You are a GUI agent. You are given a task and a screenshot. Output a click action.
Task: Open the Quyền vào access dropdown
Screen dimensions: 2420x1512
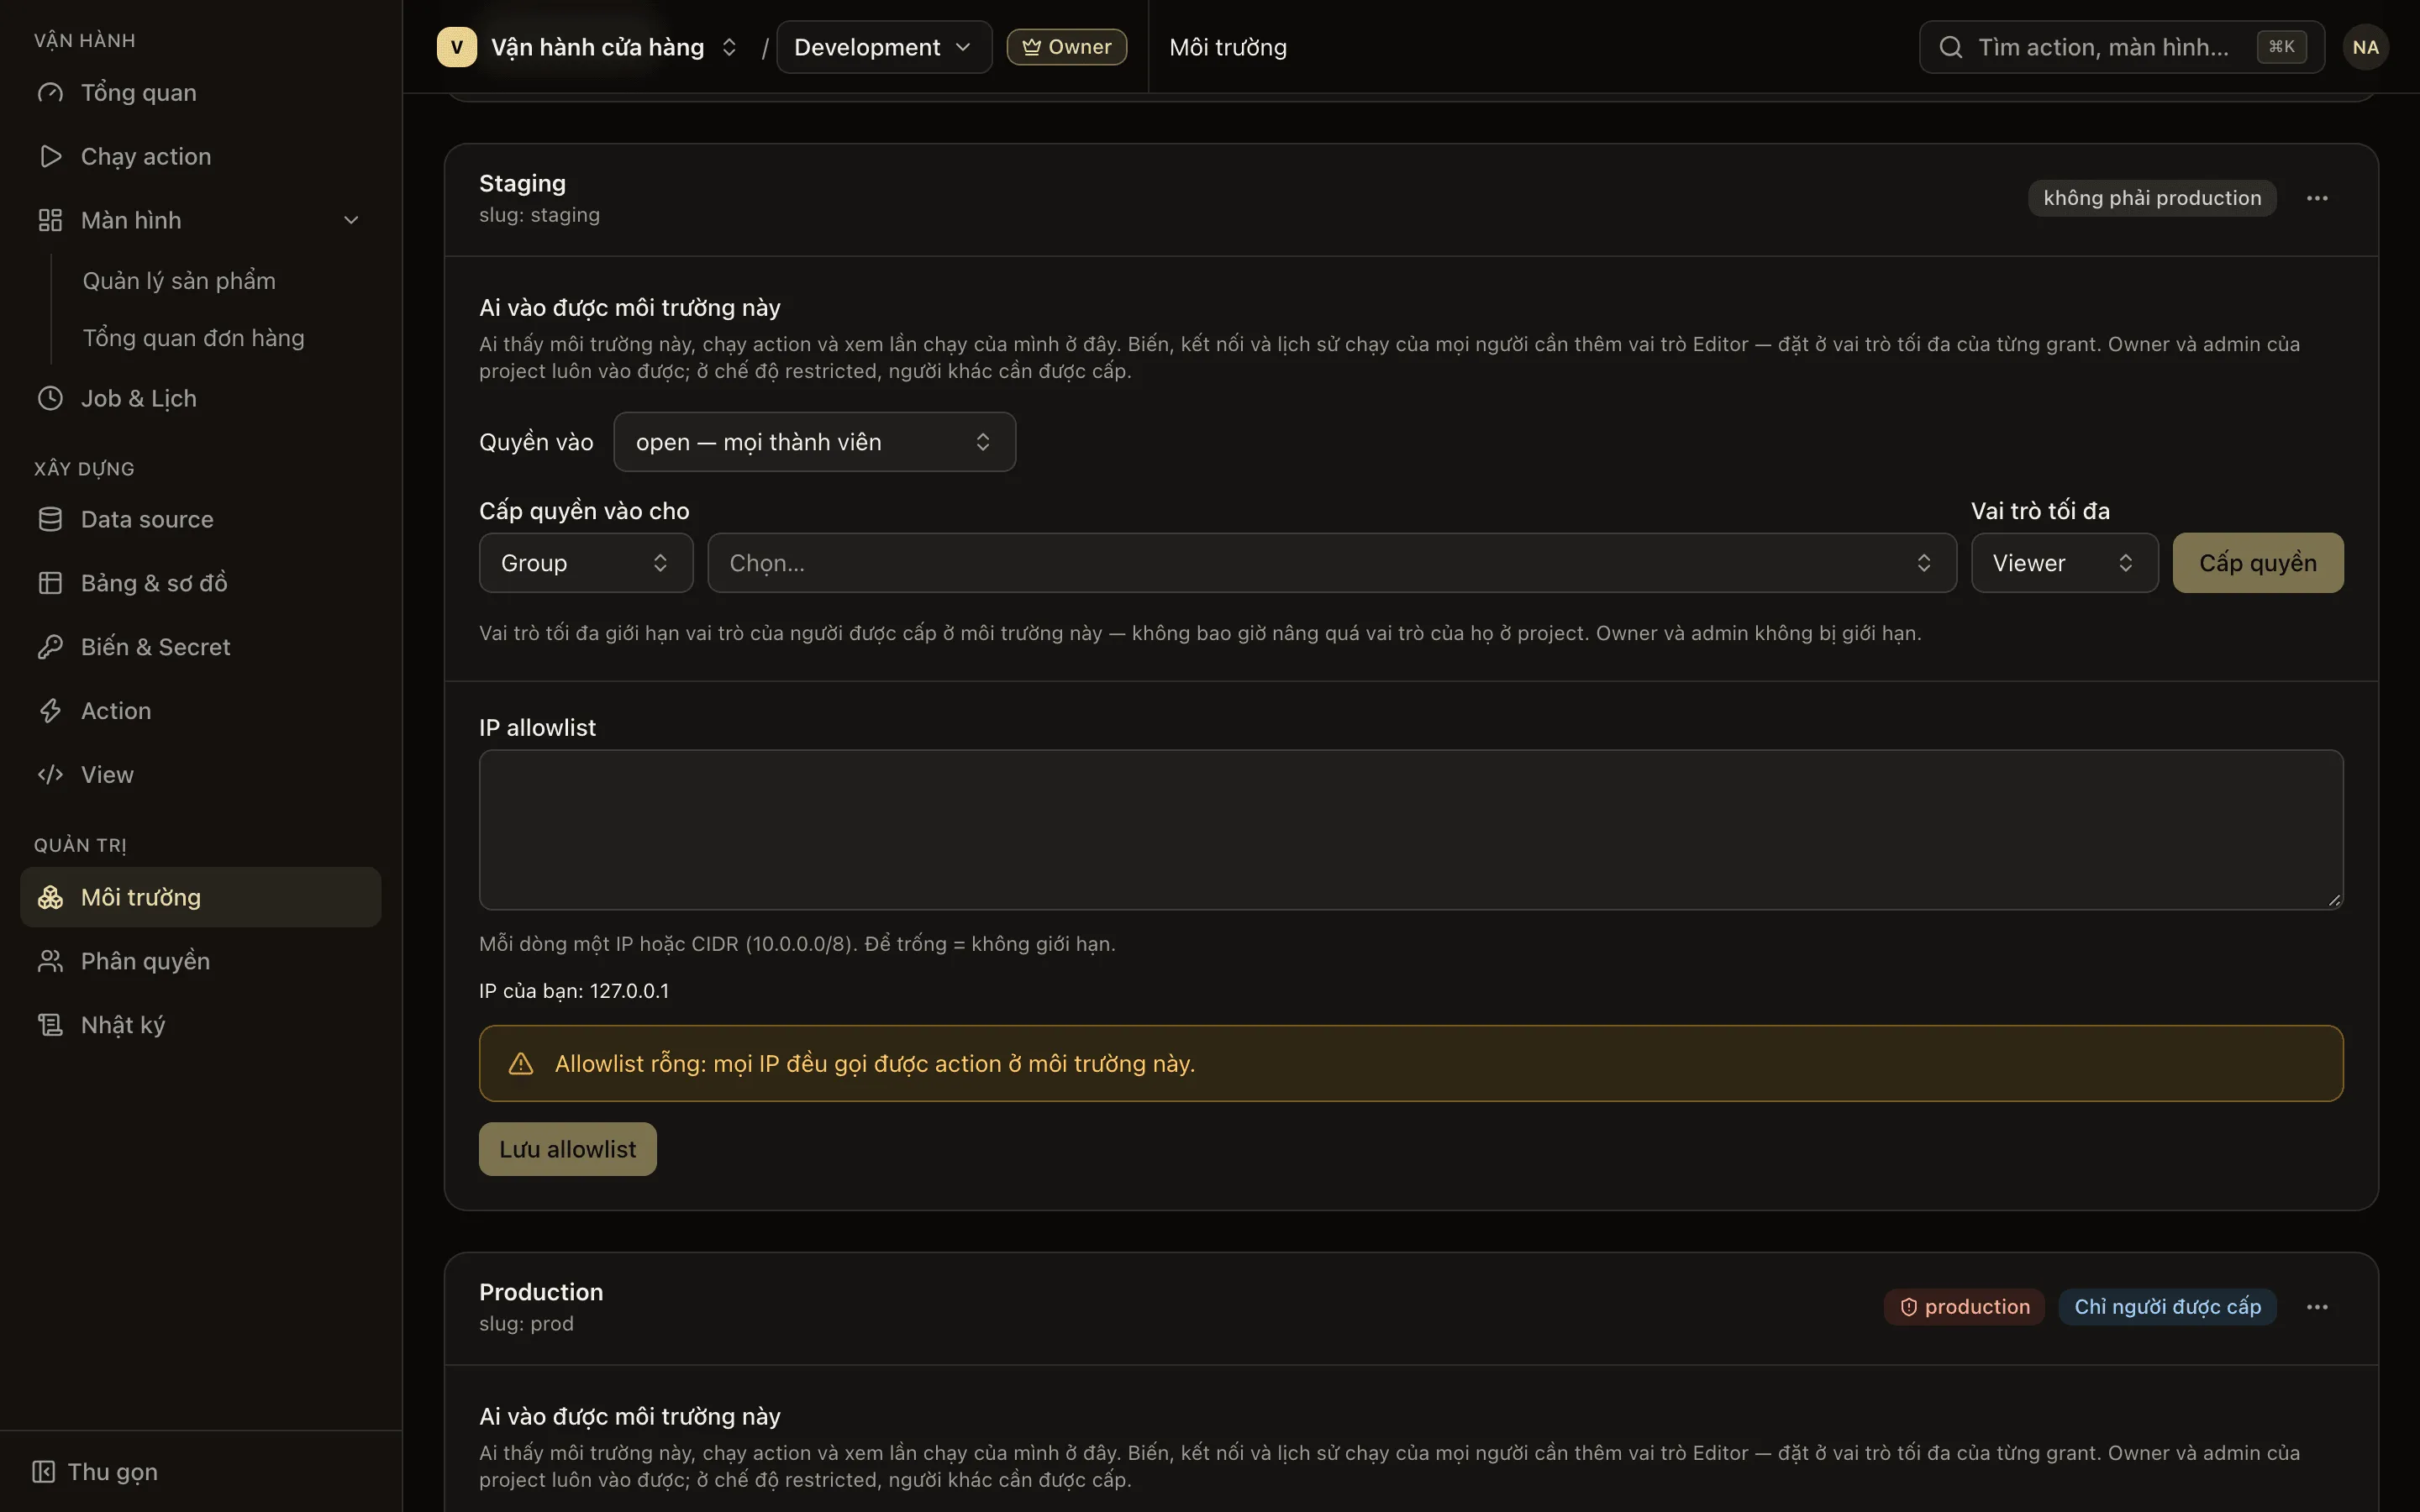[x=815, y=442]
